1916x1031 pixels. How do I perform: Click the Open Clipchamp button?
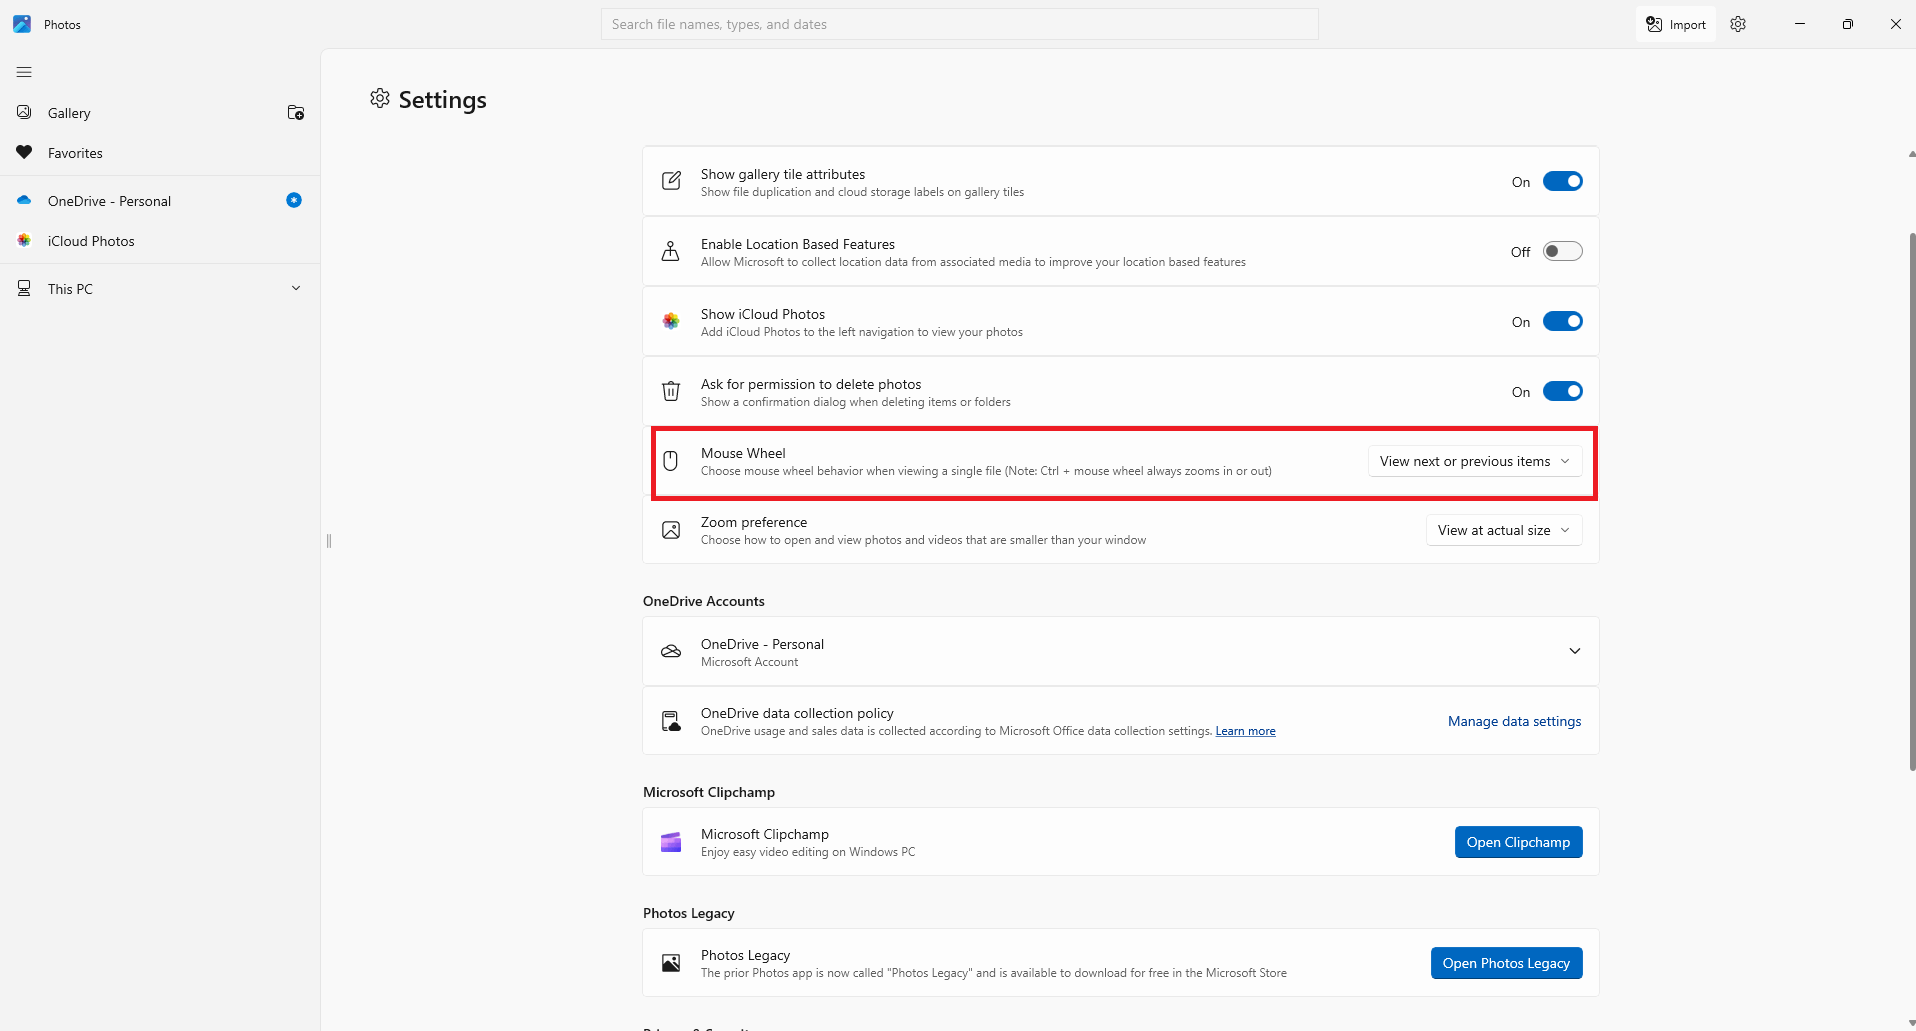[x=1519, y=842]
